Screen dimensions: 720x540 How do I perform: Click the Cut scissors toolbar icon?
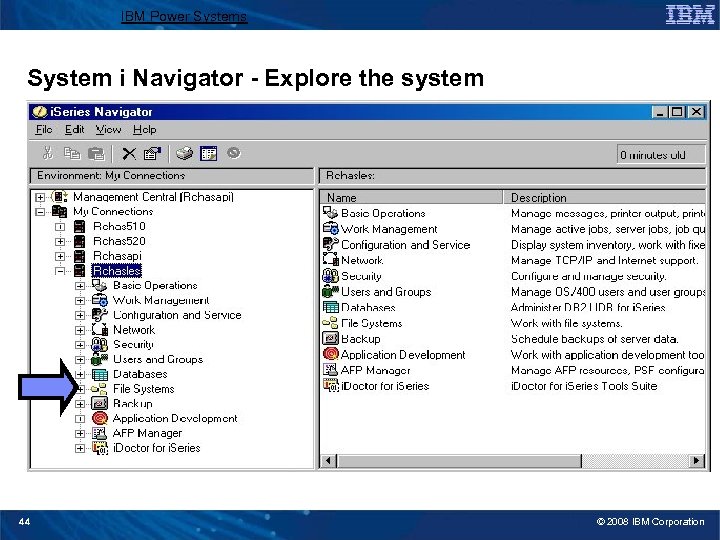point(47,153)
